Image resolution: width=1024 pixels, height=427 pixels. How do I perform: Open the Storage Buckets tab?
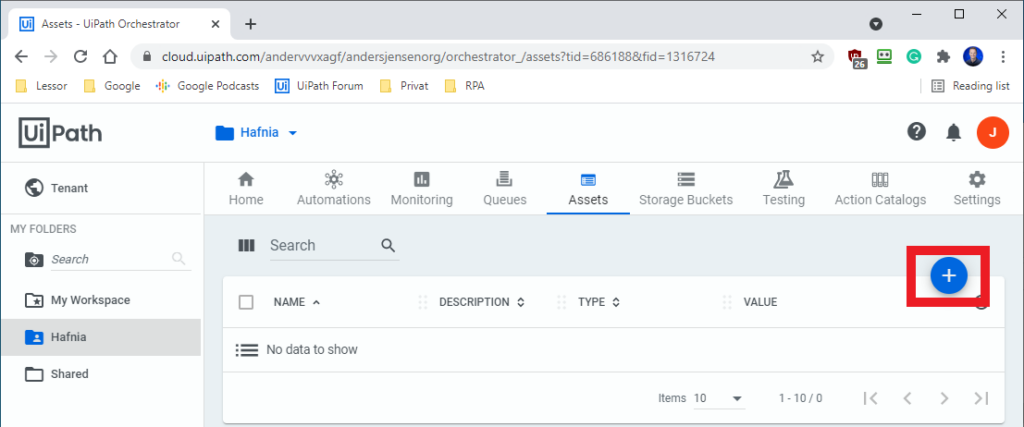[686, 189]
